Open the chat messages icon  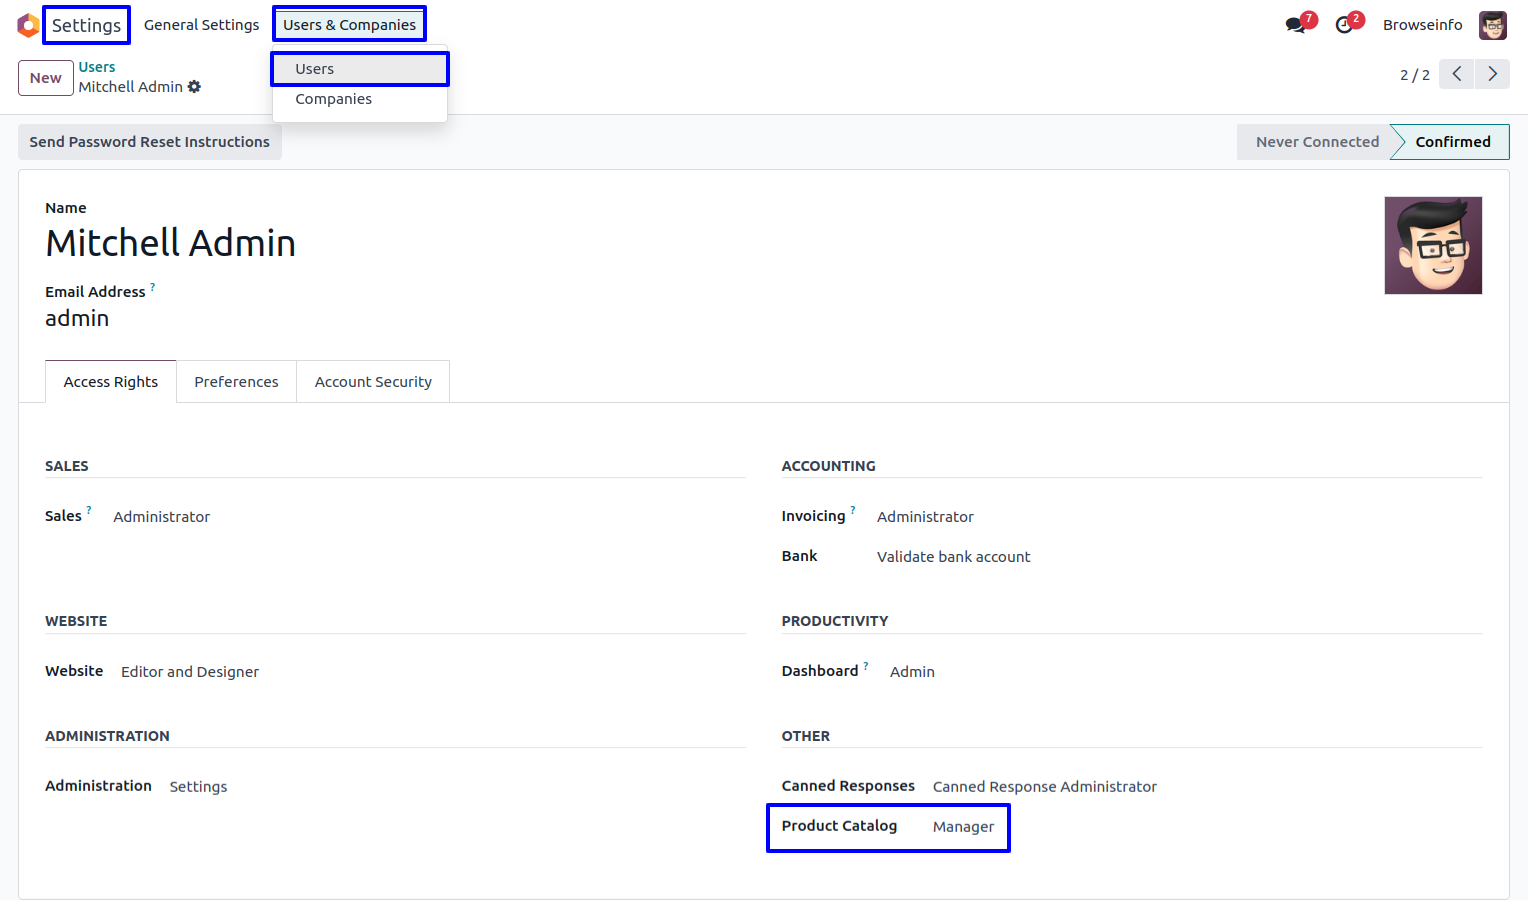point(1296,25)
